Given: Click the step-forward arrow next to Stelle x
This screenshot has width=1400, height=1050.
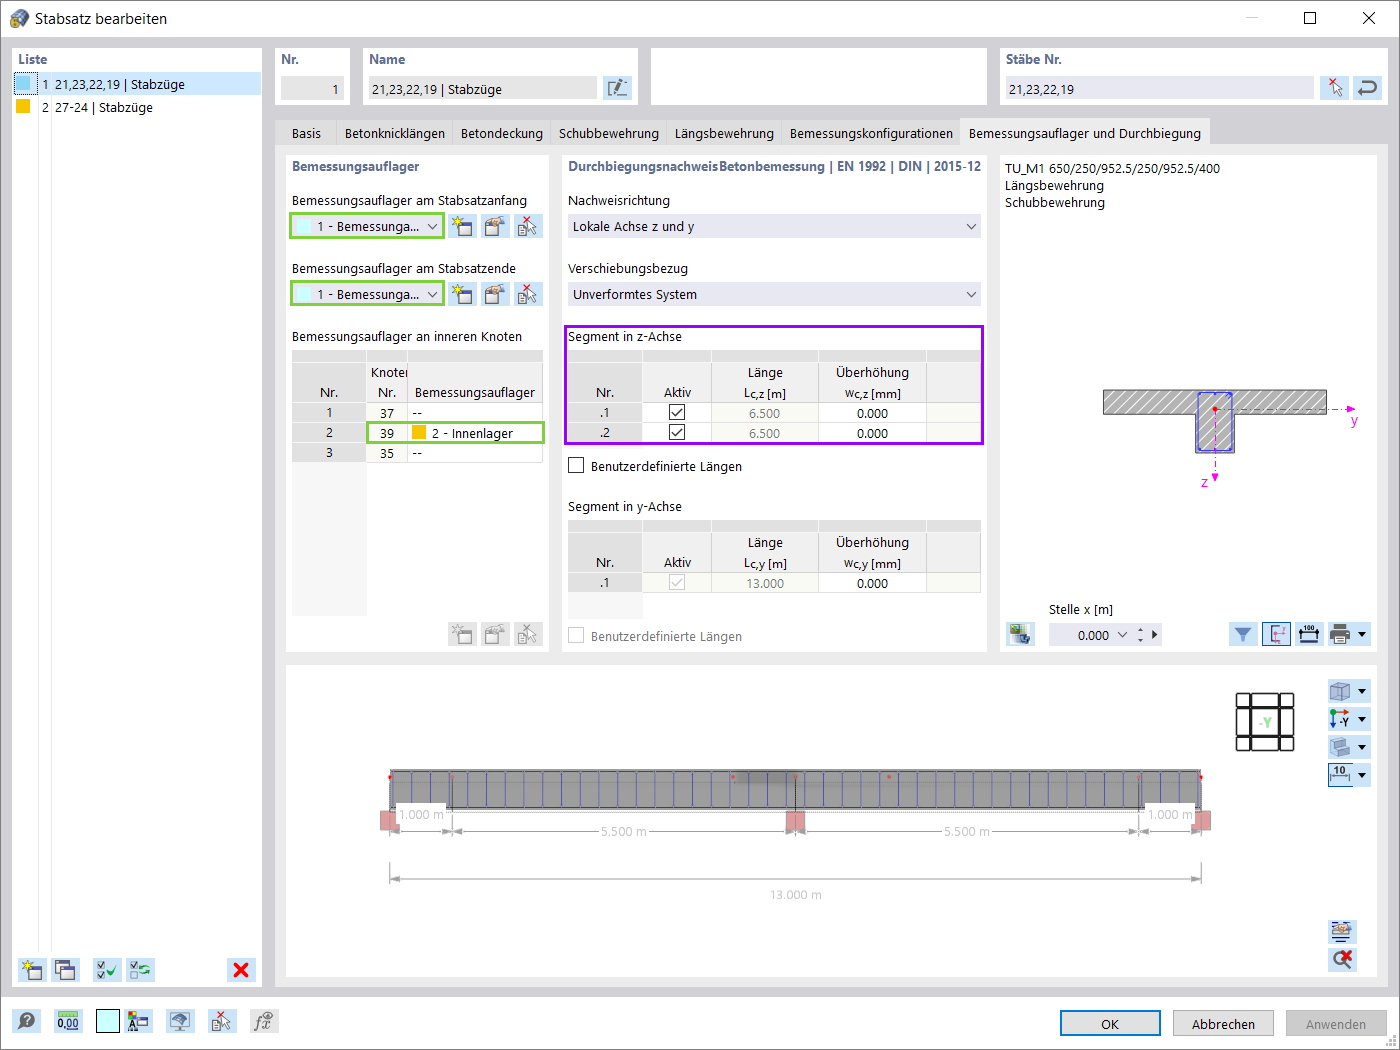Looking at the screenshot, I should [x=1155, y=635].
